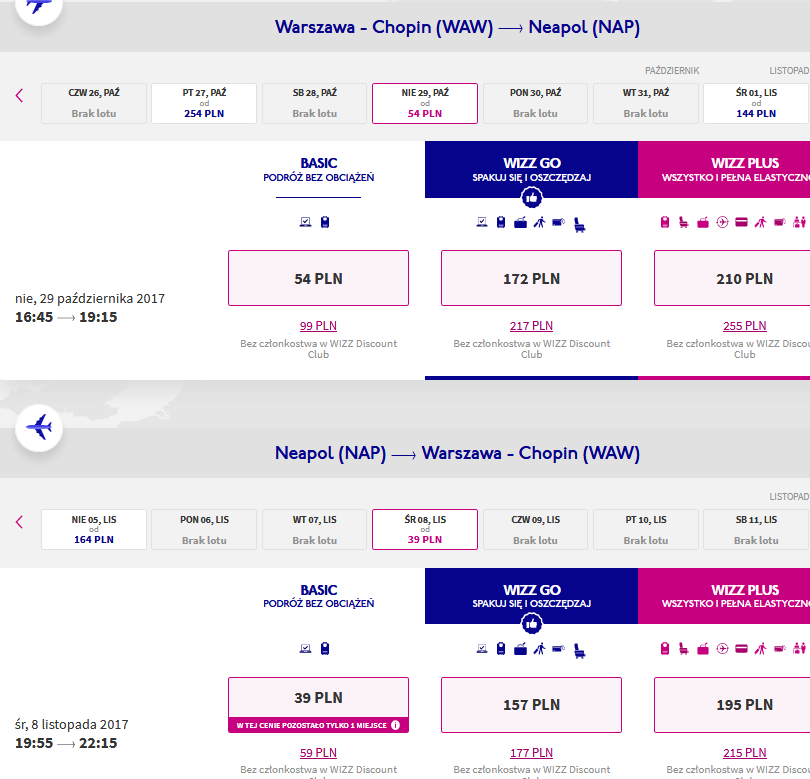
Task: Select outbound date WT 31, PAŹ
Action: pyautogui.click(x=646, y=103)
